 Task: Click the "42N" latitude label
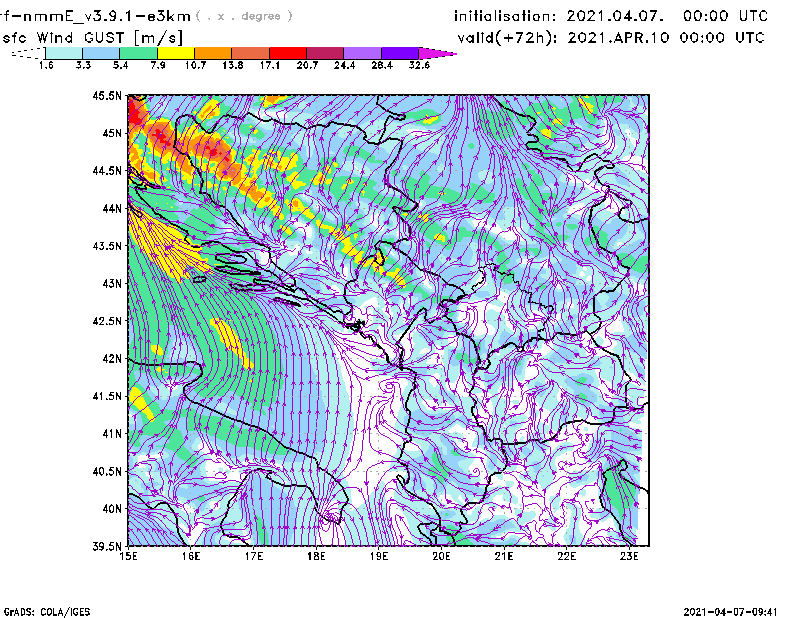112,358
